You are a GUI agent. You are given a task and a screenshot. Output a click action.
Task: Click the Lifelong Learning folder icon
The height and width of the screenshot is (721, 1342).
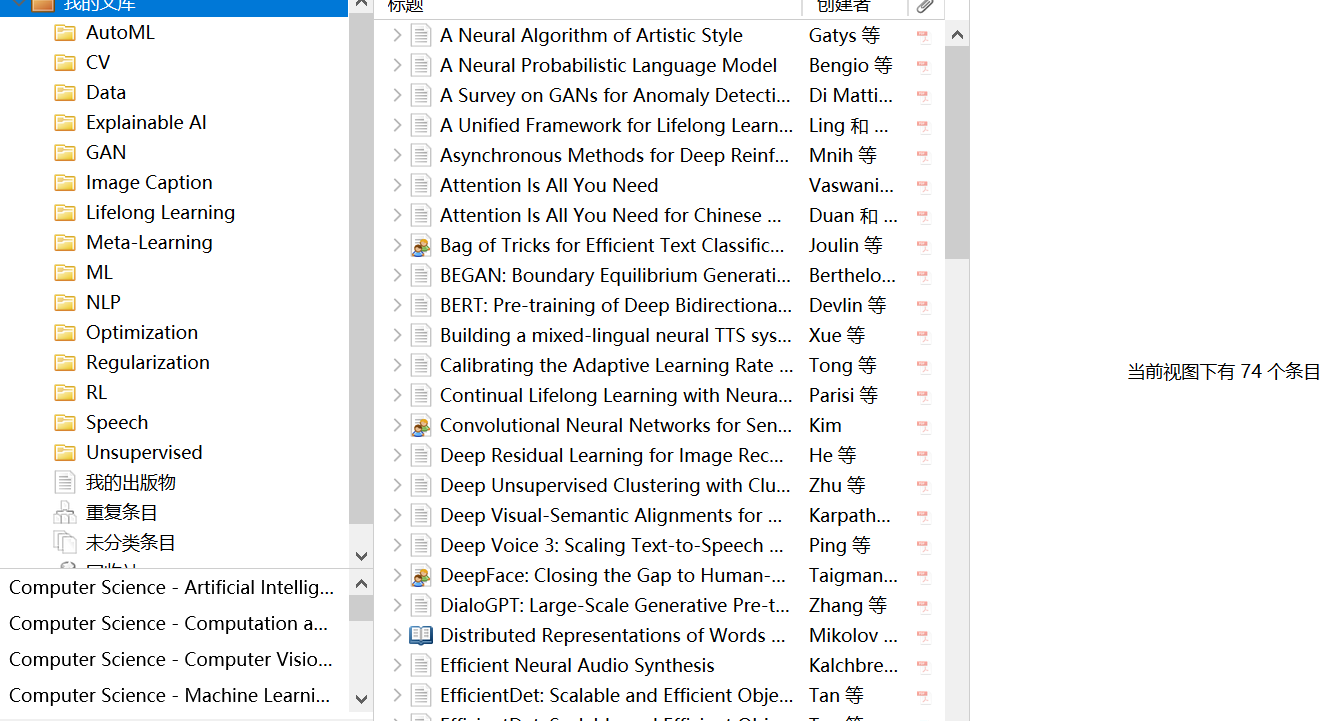(65, 213)
